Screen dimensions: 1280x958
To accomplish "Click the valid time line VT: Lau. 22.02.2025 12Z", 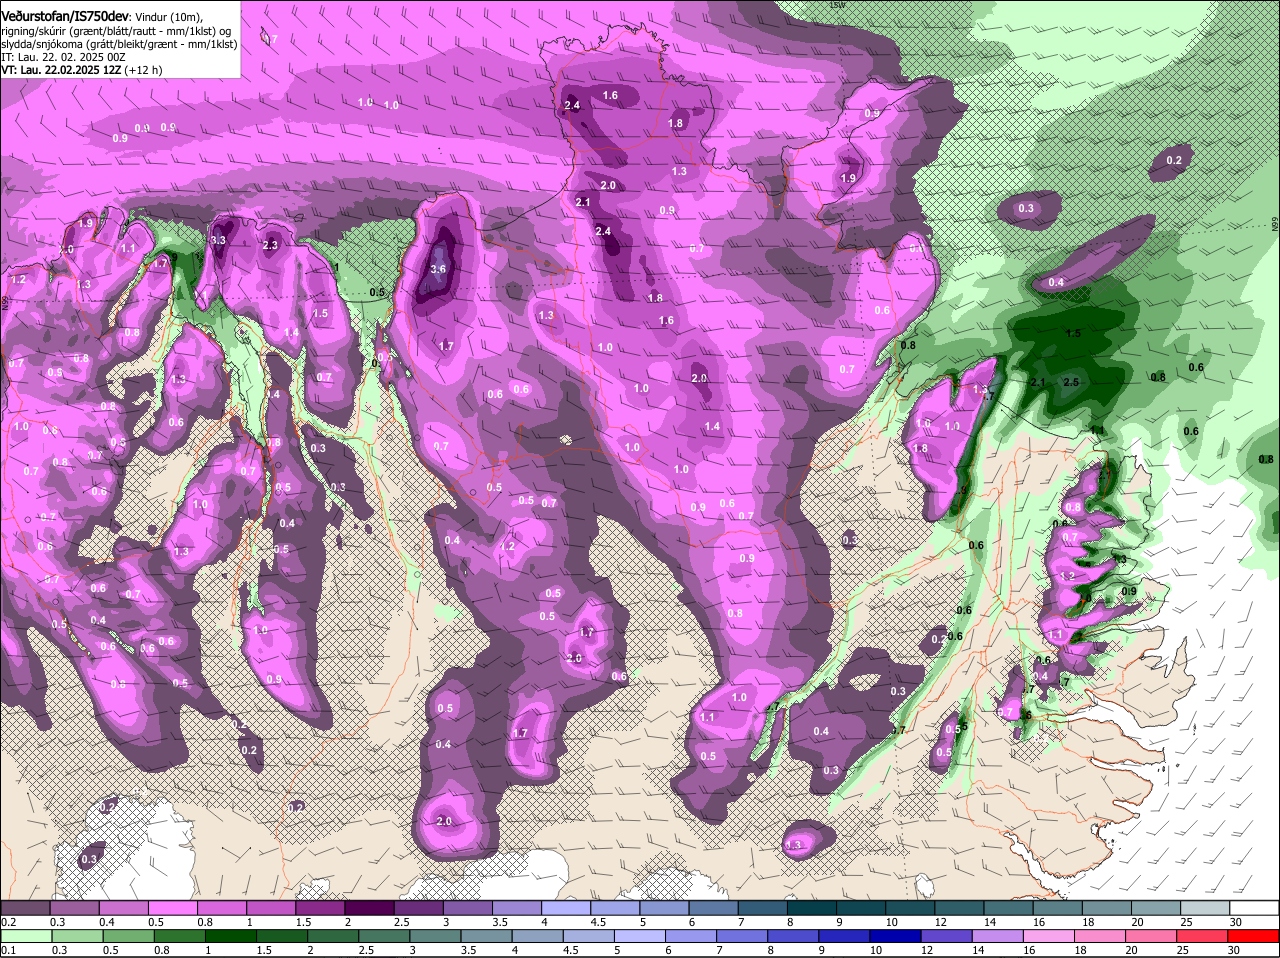I will tap(62, 70).
